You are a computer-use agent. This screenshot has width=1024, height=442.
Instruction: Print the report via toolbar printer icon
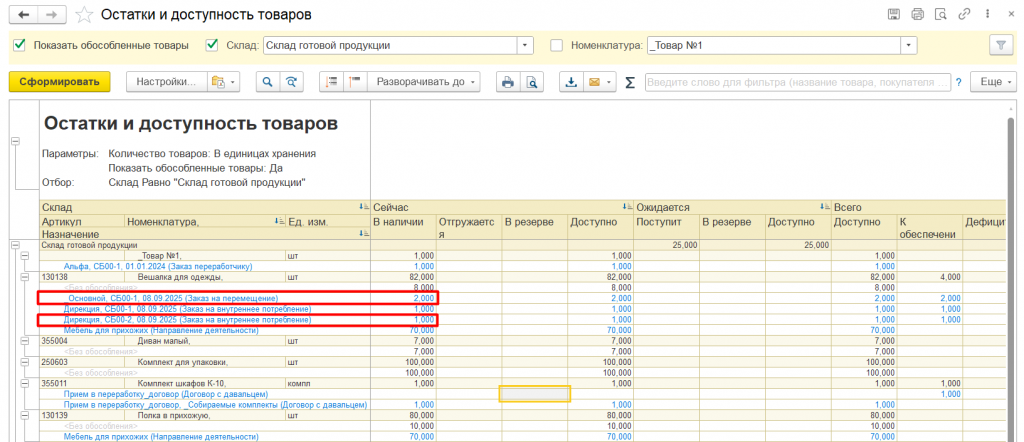[508, 82]
